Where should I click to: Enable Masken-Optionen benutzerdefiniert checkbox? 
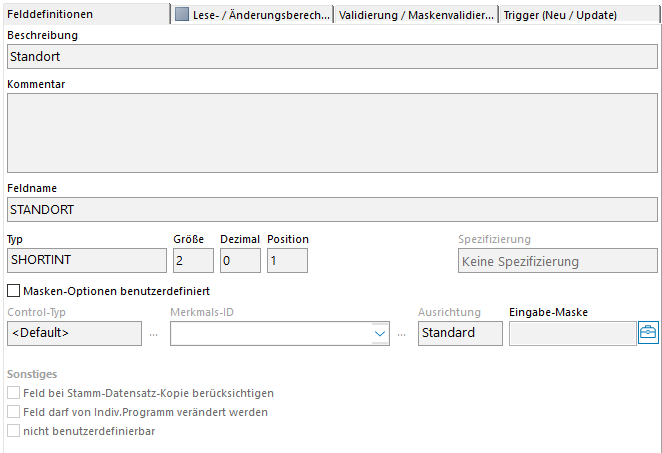(14, 291)
